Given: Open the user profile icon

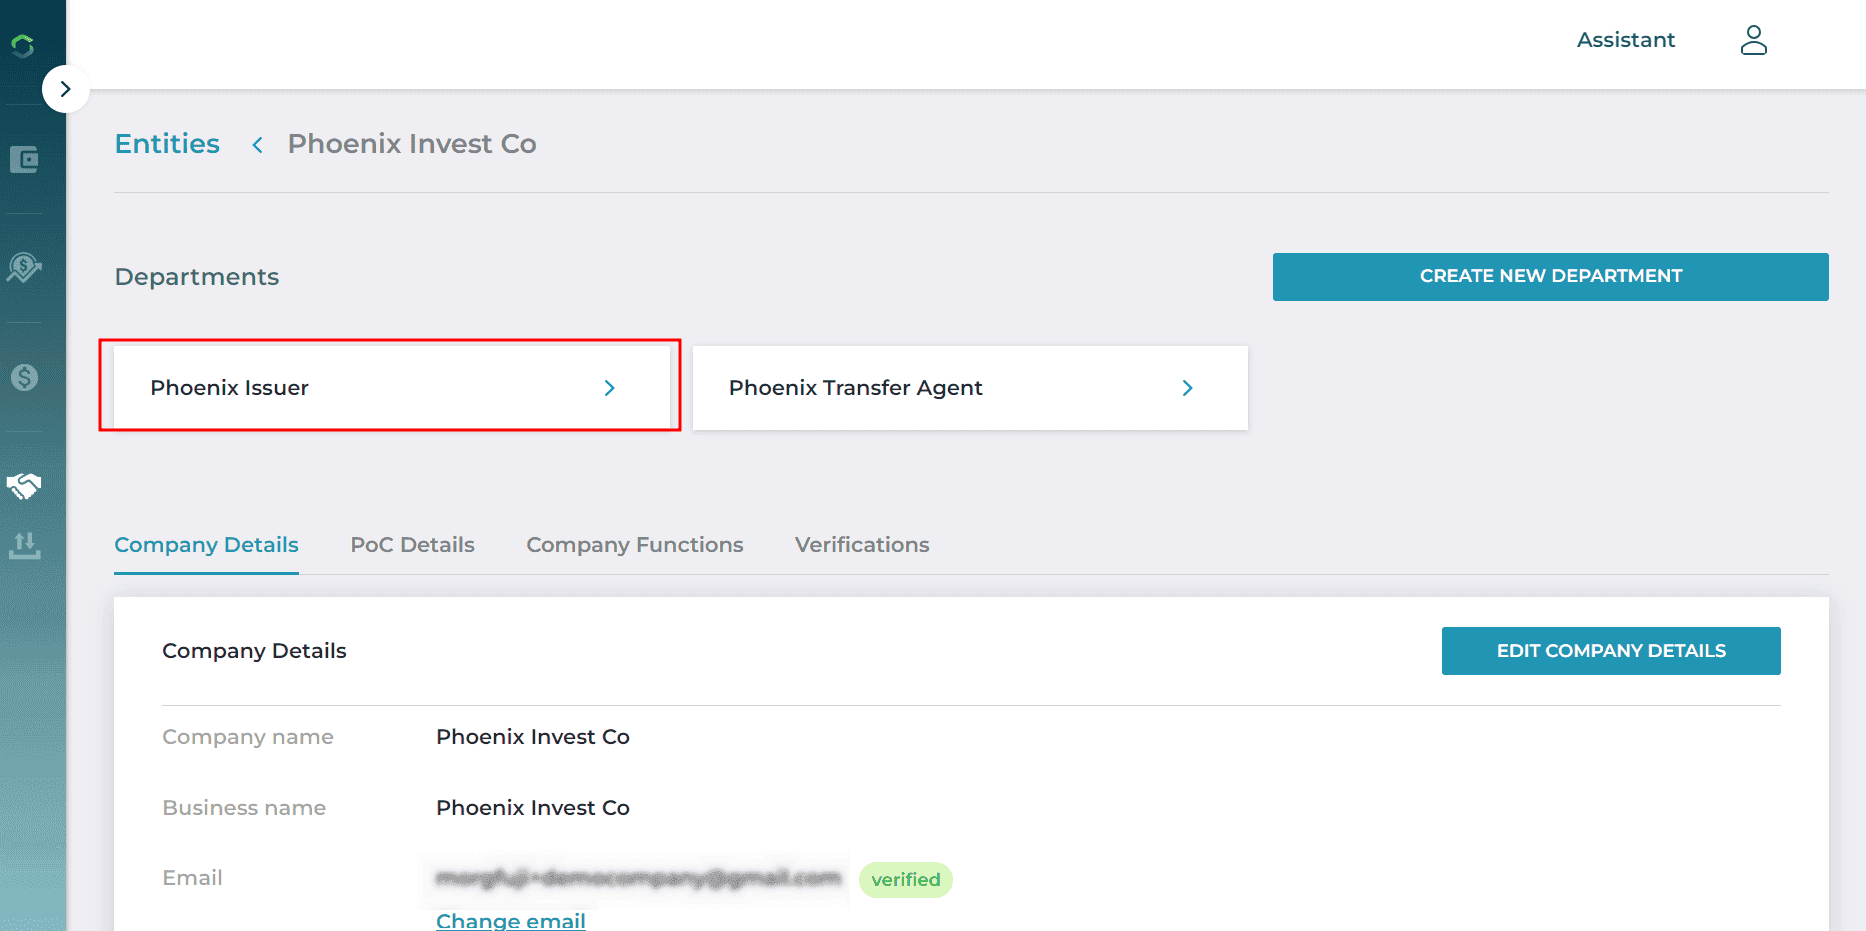Looking at the screenshot, I should [x=1753, y=40].
